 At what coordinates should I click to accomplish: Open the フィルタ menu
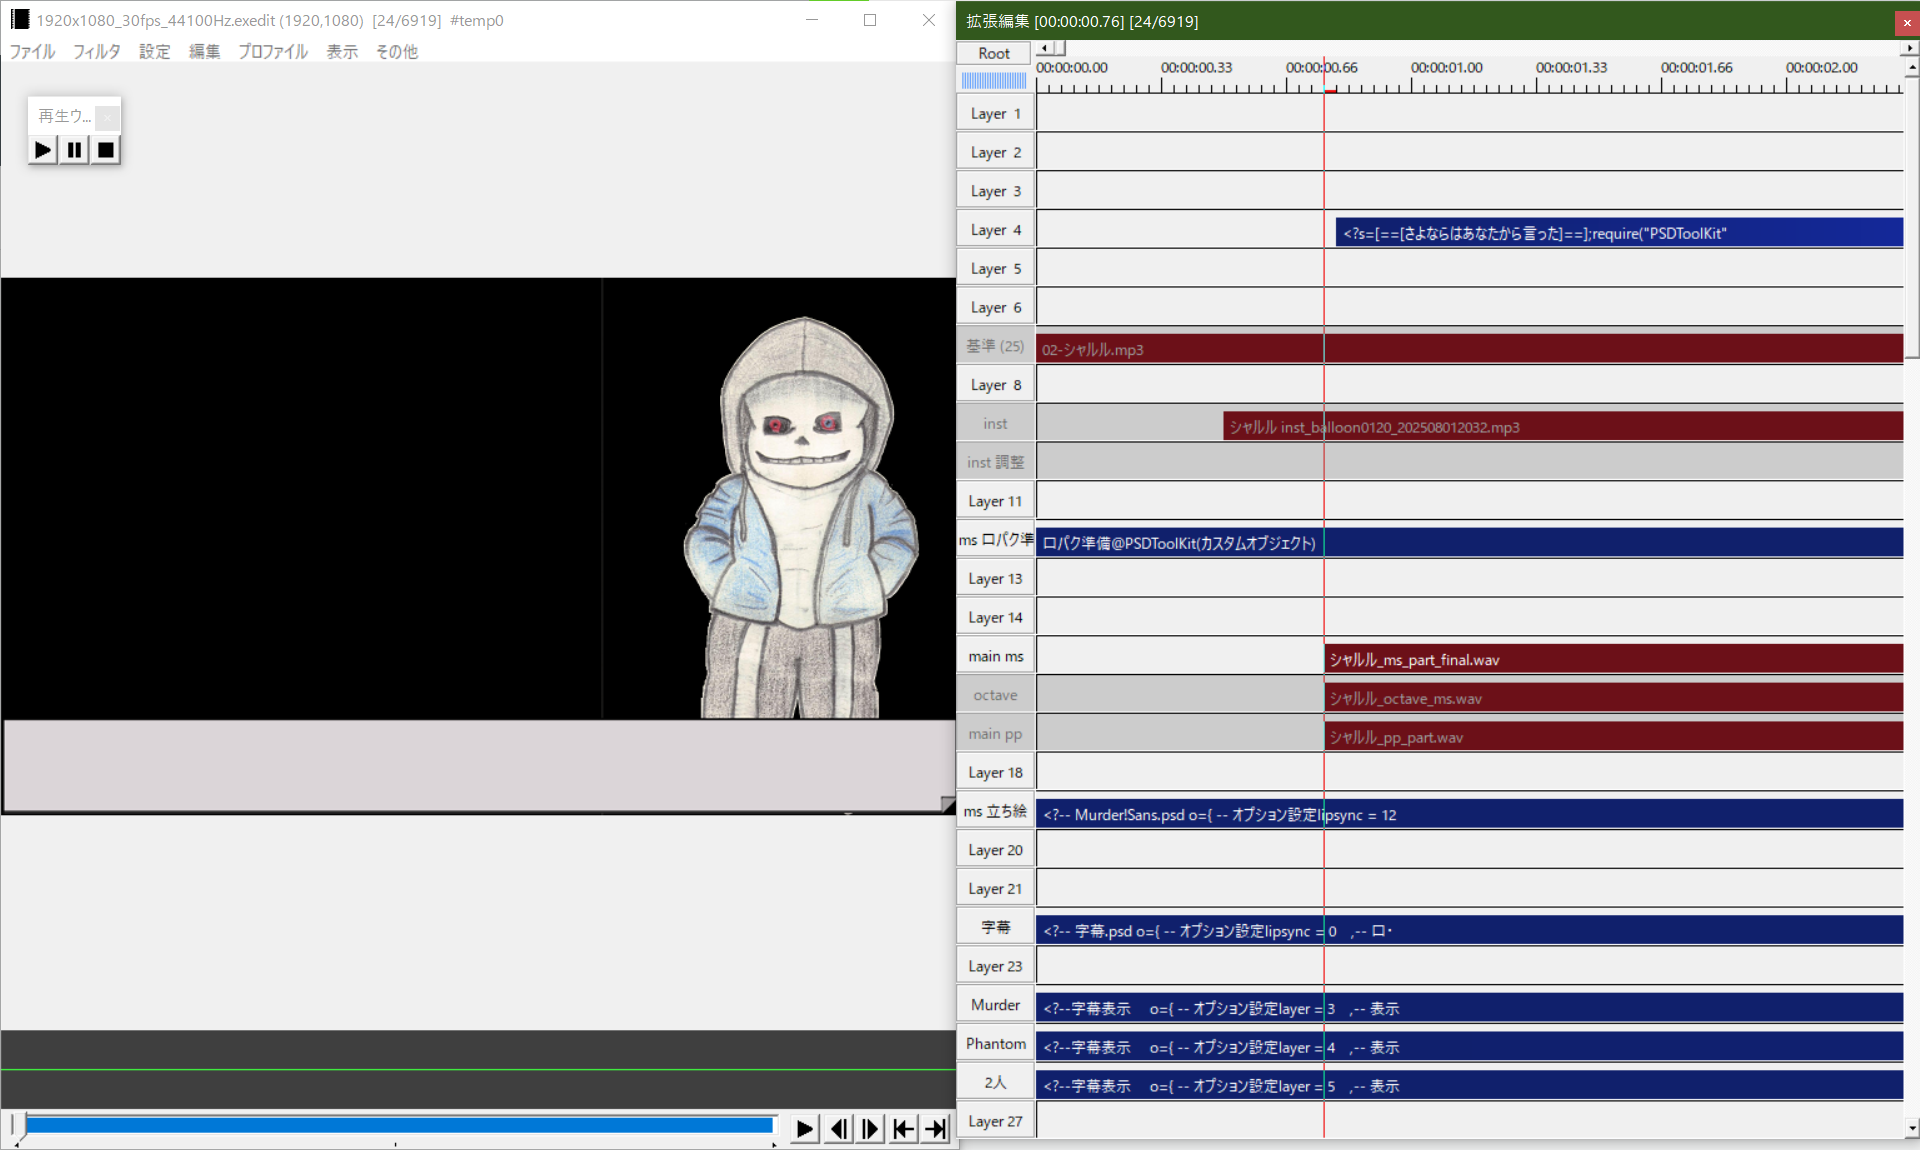pyautogui.click(x=96, y=51)
